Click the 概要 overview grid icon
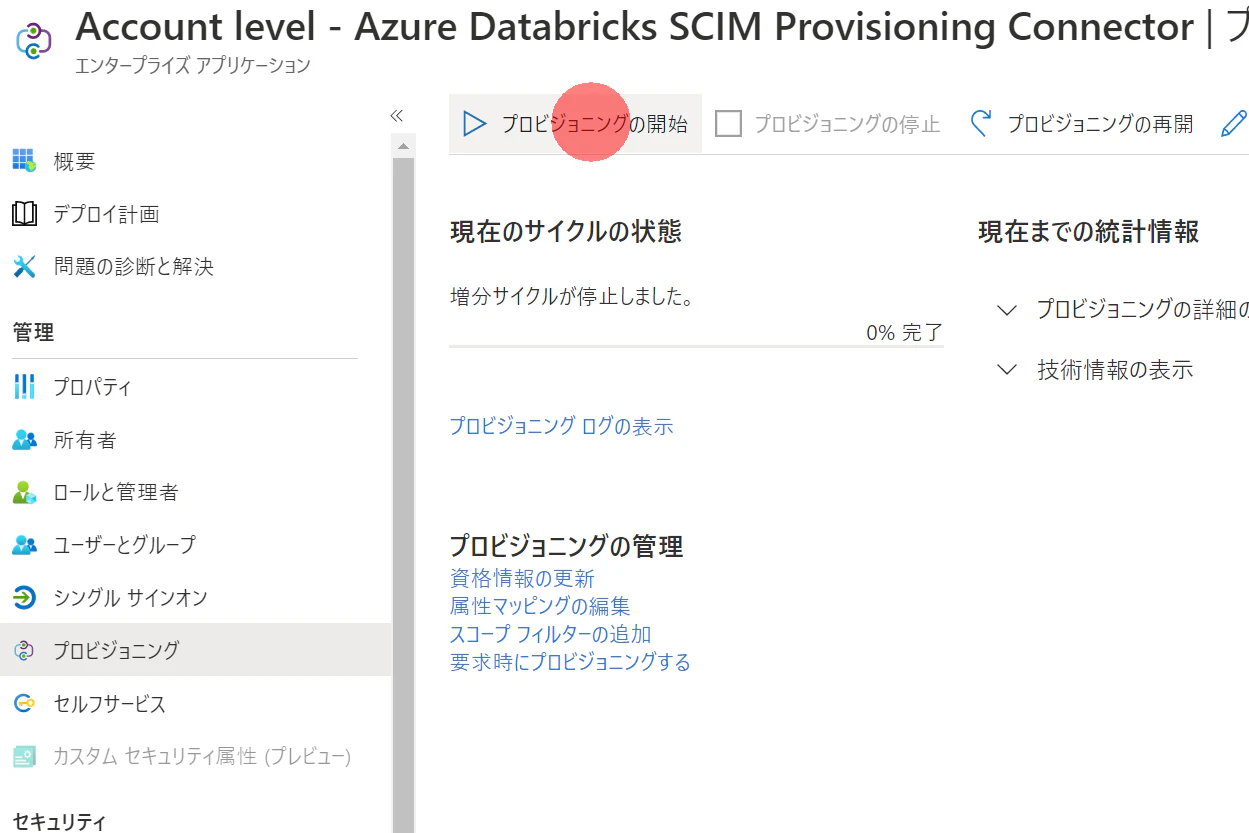Image resolution: width=1249 pixels, height=833 pixels. tap(25, 161)
